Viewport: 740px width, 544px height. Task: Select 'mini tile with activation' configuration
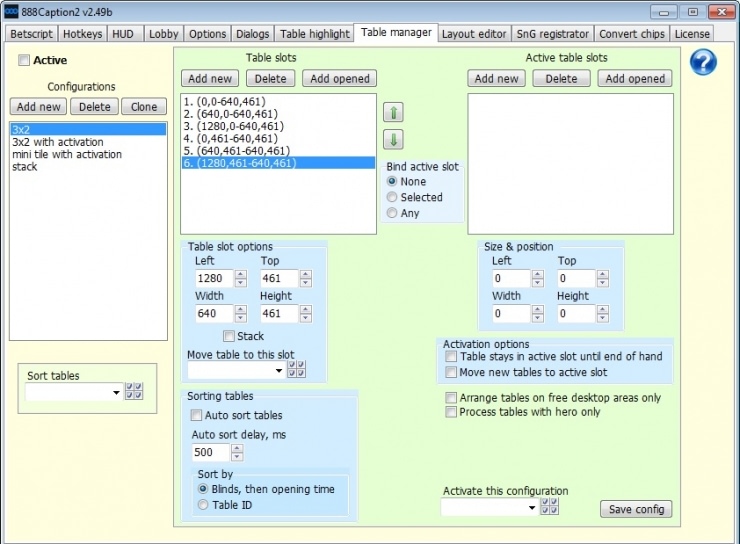88,154
